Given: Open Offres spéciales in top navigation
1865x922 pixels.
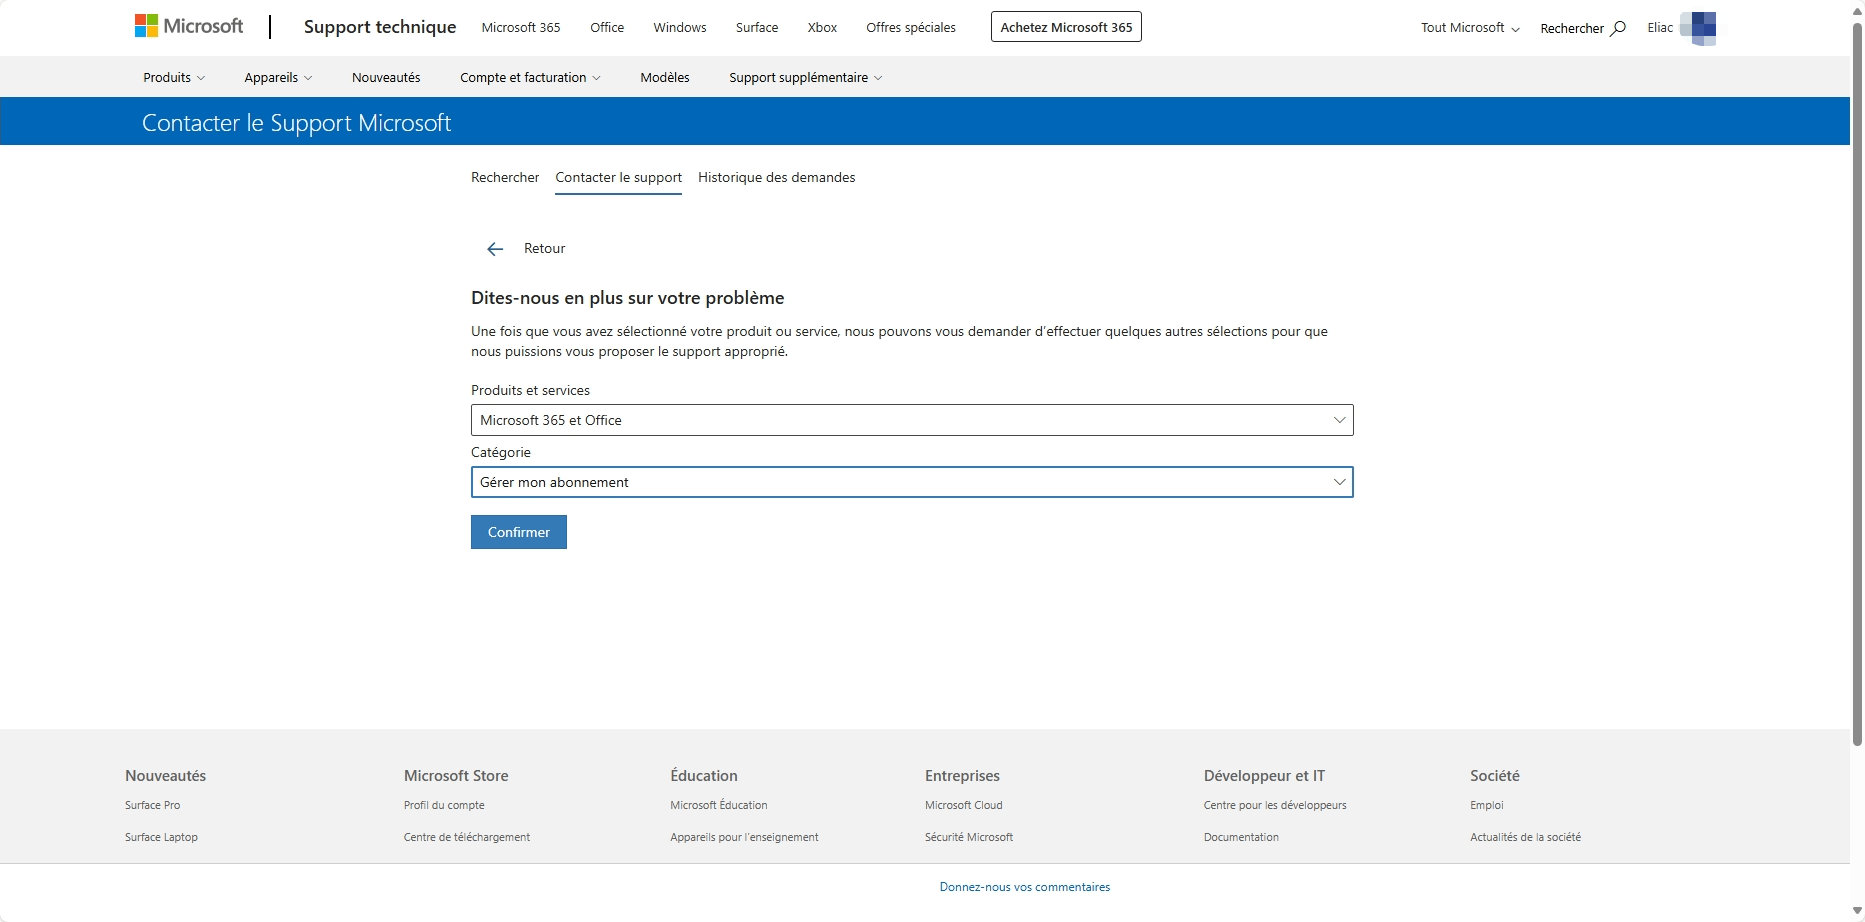Looking at the screenshot, I should [911, 27].
